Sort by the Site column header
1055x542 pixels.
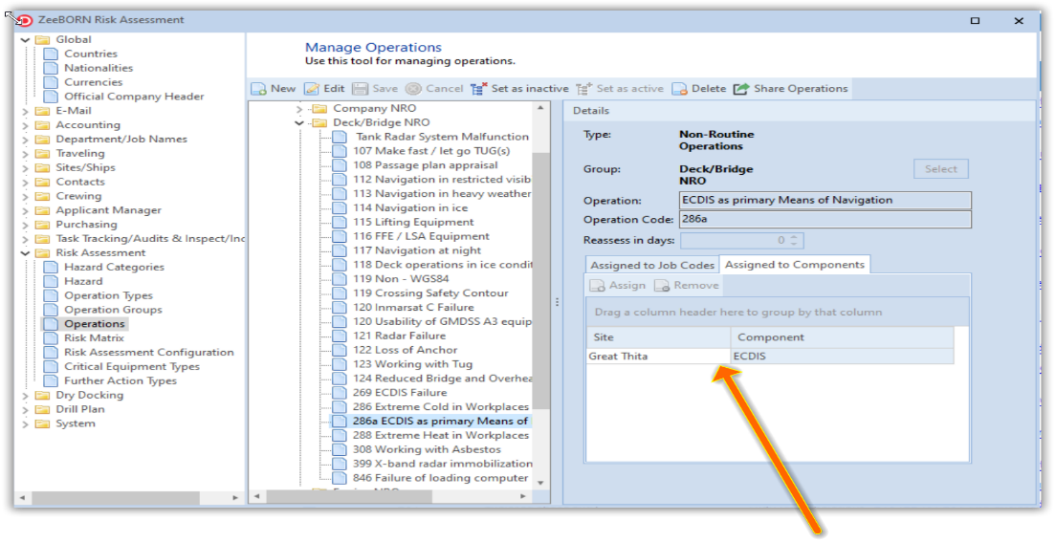[658, 338]
